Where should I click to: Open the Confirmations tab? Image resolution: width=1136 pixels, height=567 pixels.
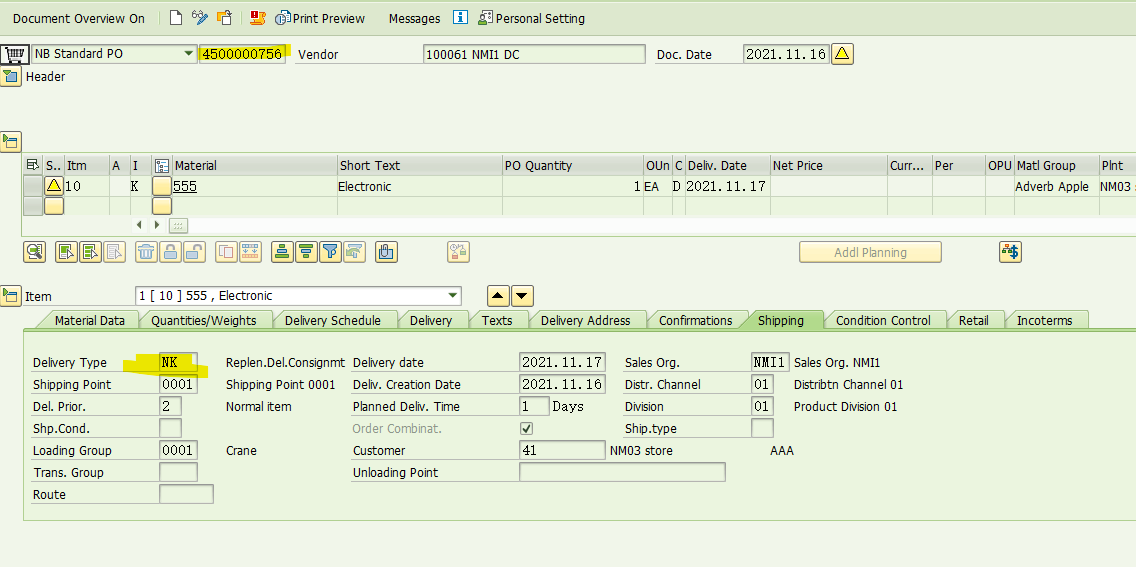pos(696,320)
